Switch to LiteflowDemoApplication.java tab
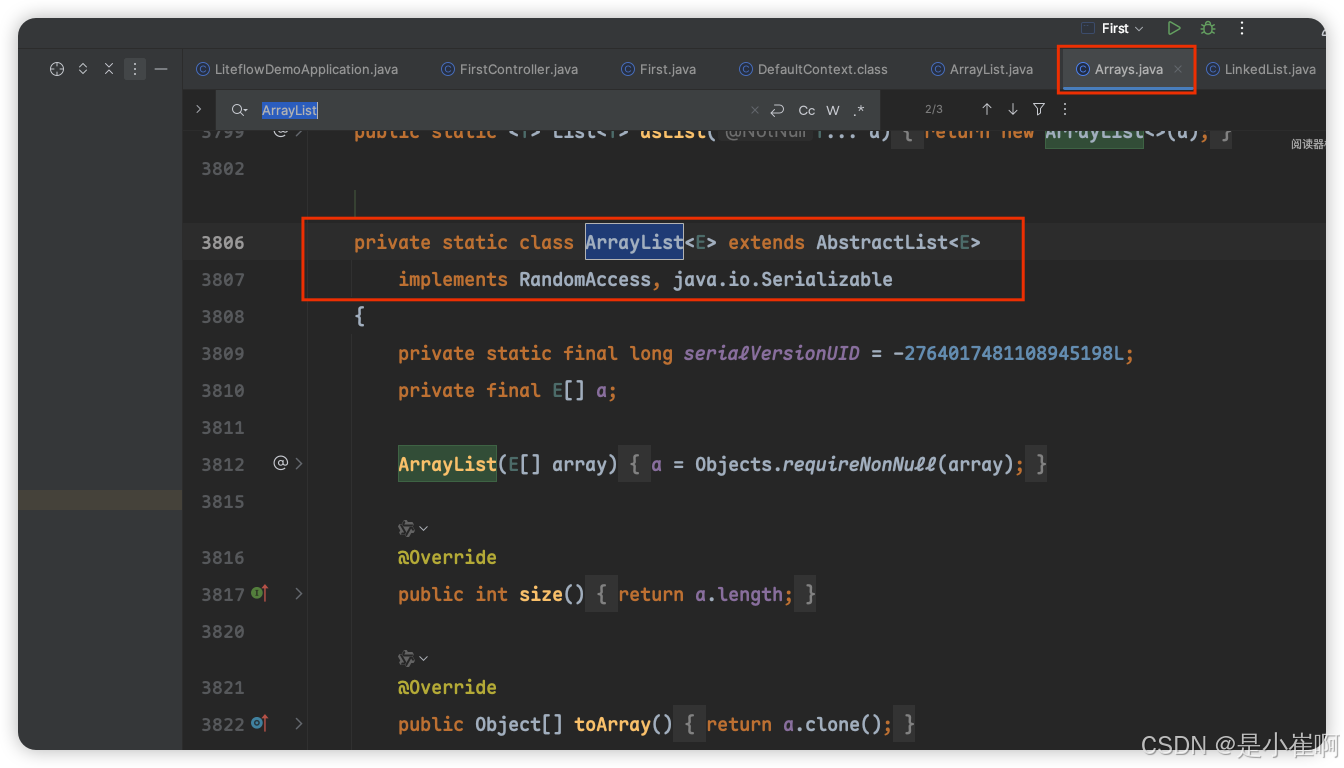The image size is (1344, 768). [297, 69]
